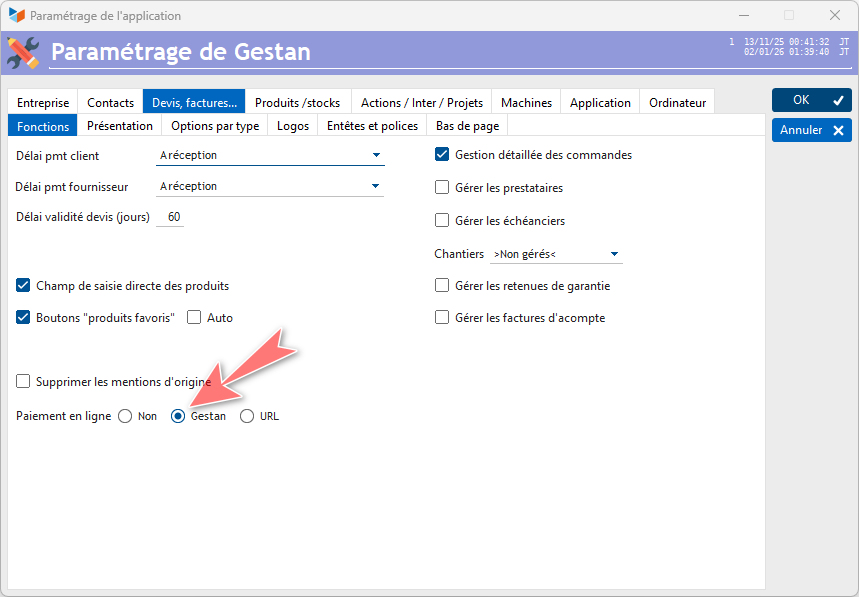Open the Chantiers dropdown list
The width and height of the screenshot is (859, 597).
click(614, 254)
